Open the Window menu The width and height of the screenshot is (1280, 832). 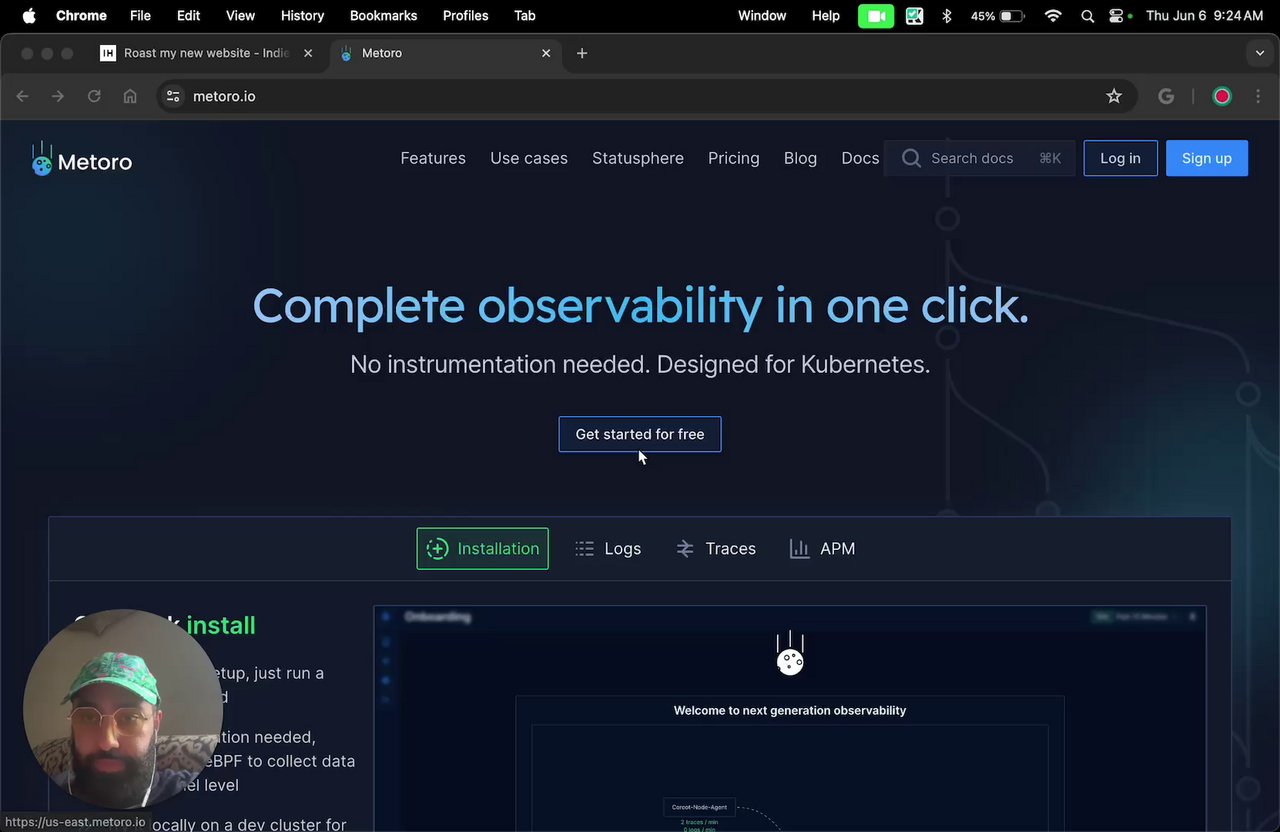pos(762,16)
